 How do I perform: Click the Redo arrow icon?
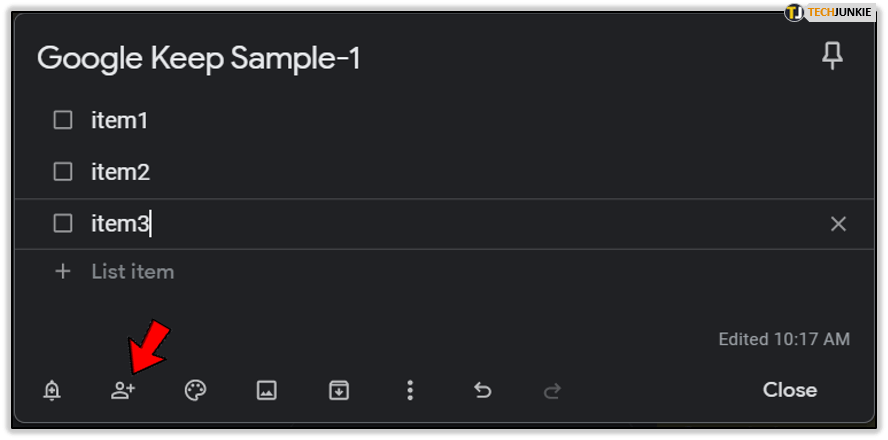tap(552, 390)
